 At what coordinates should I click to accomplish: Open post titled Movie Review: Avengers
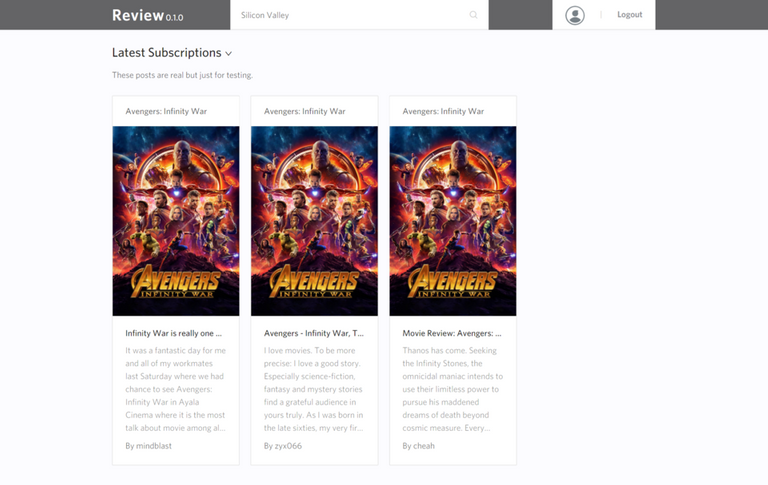tap(452, 333)
